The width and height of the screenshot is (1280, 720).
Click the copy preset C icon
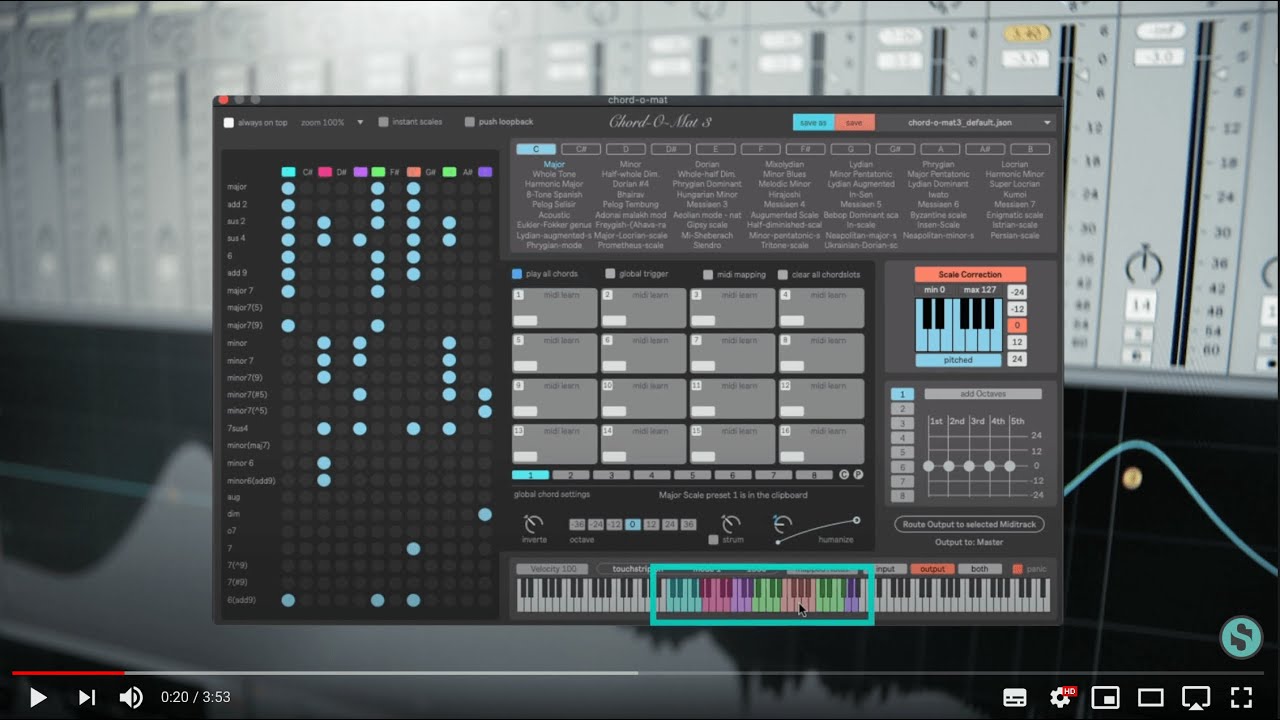(x=844, y=475)
